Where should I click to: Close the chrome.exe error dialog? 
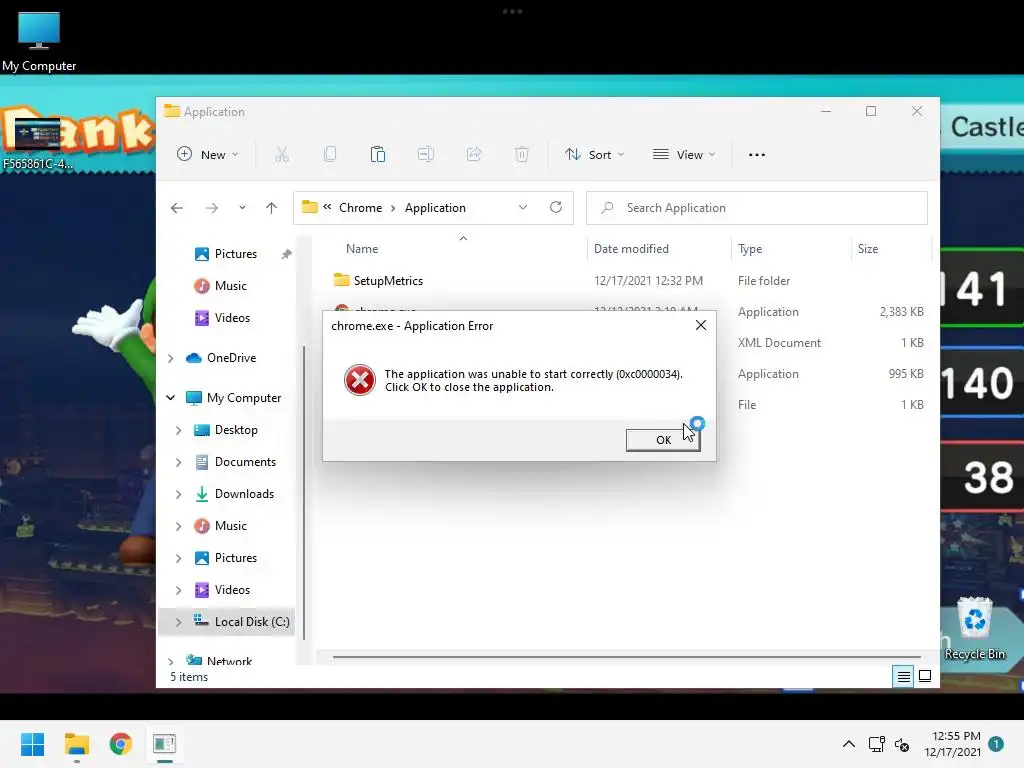[x=701, y=325]
